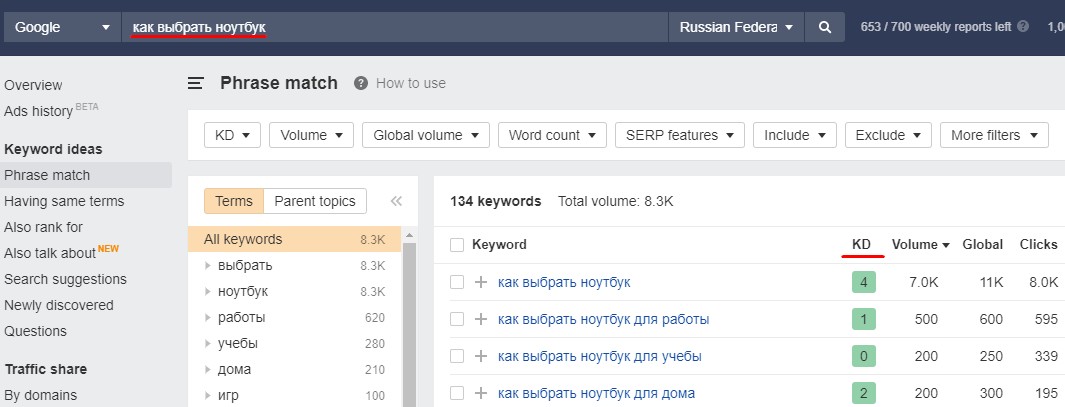Add как выбрать ноутбук для работы via plus icon
Image resolution: width=1065 pixels, height=407 pixels.
coord(481,319)
